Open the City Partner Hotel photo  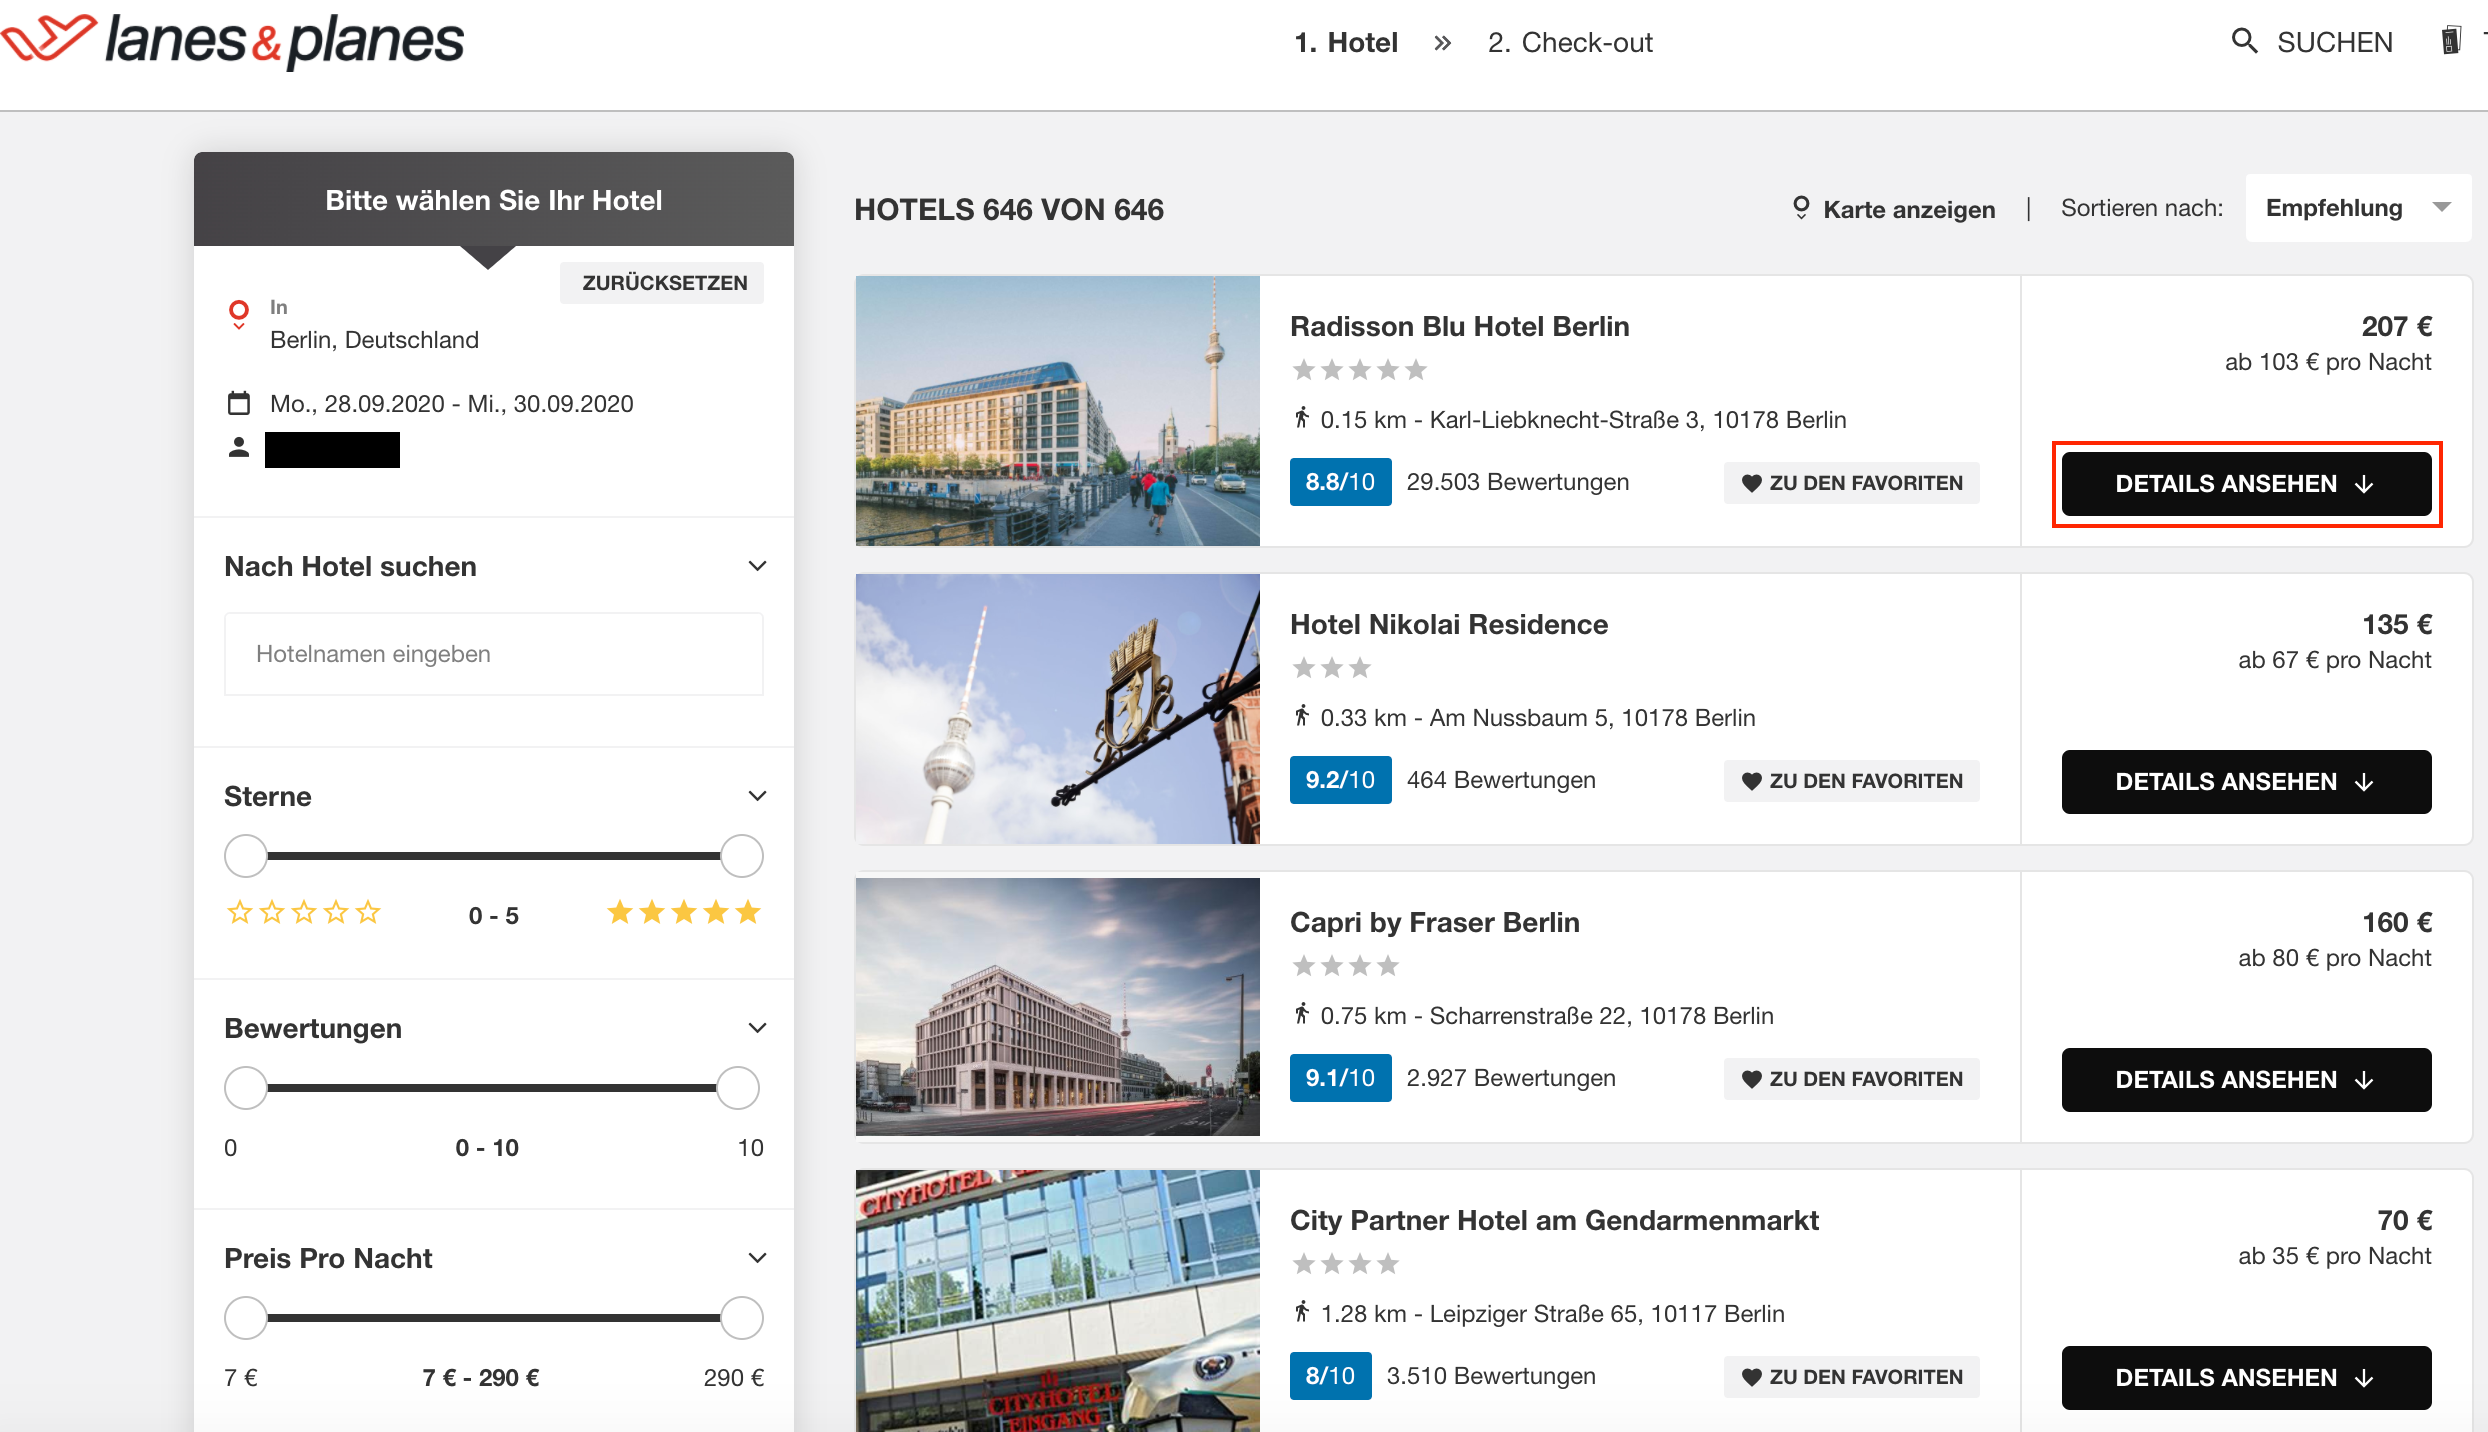pos(1058,1301)
